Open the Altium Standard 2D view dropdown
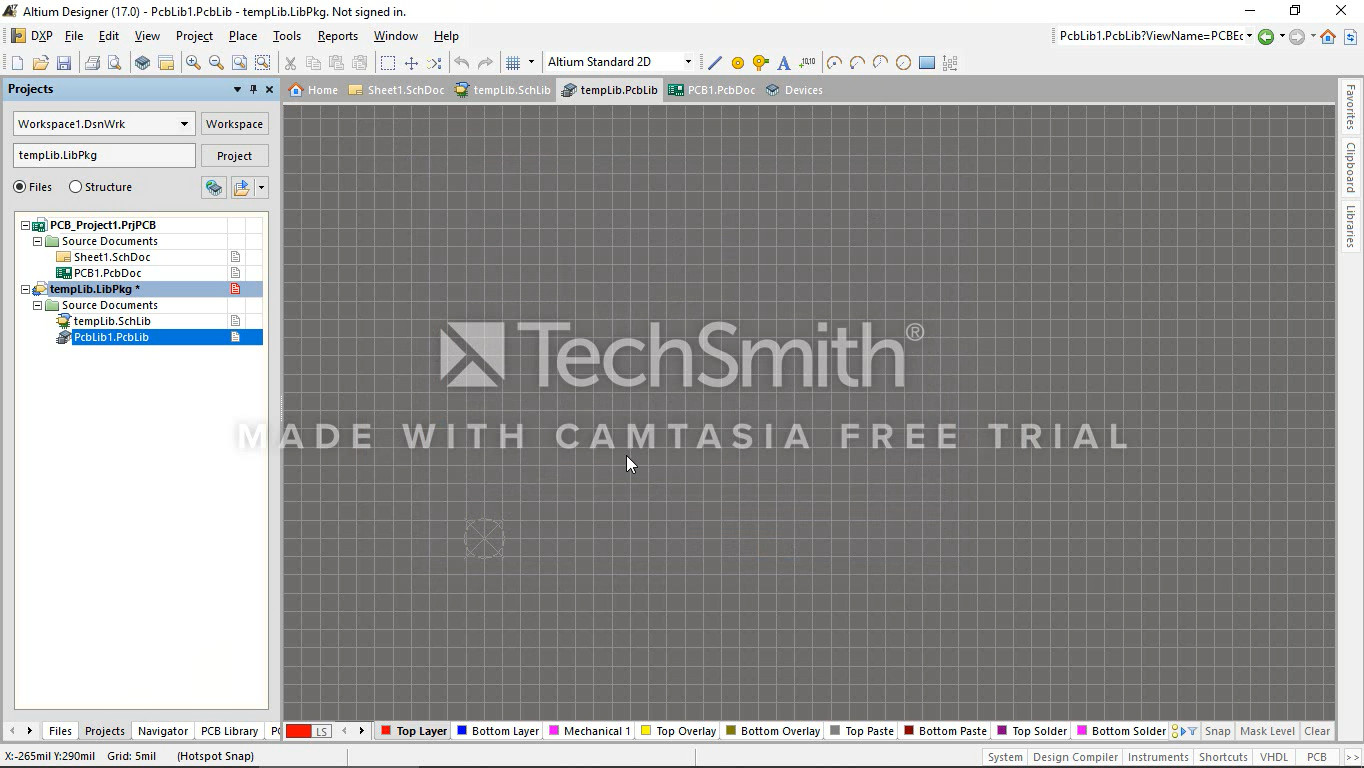 click(688, 62)
